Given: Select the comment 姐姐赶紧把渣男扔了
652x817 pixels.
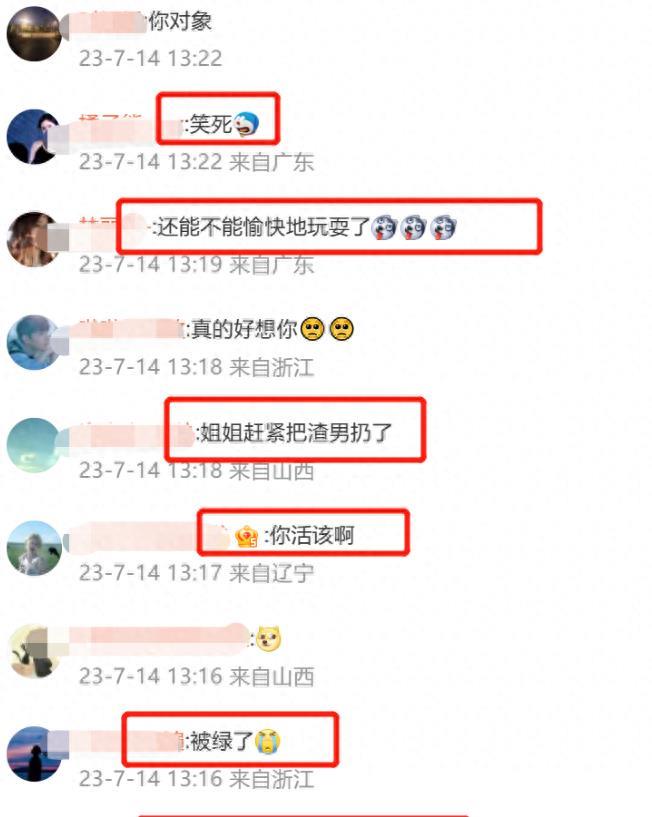Looking at the screenshot, I should [296, 432].
